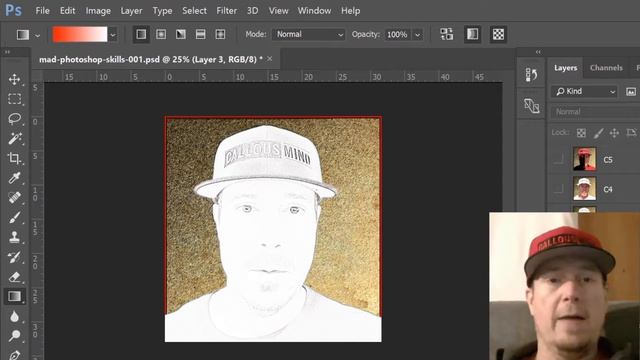This screenshot has width=640, height=360.
Task: Select the Gradient tool in toolbar
Action: coord(15,296)
